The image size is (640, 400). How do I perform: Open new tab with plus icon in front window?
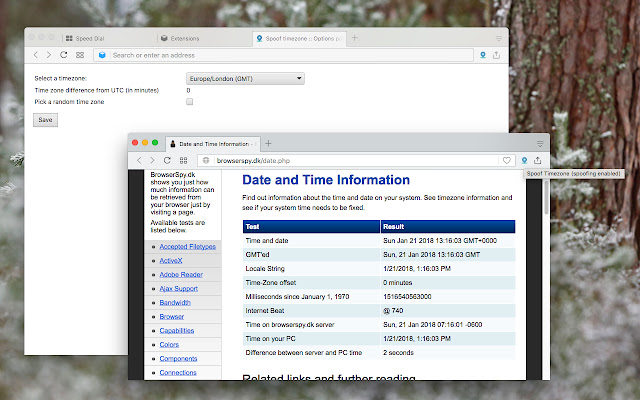(268, 143)
